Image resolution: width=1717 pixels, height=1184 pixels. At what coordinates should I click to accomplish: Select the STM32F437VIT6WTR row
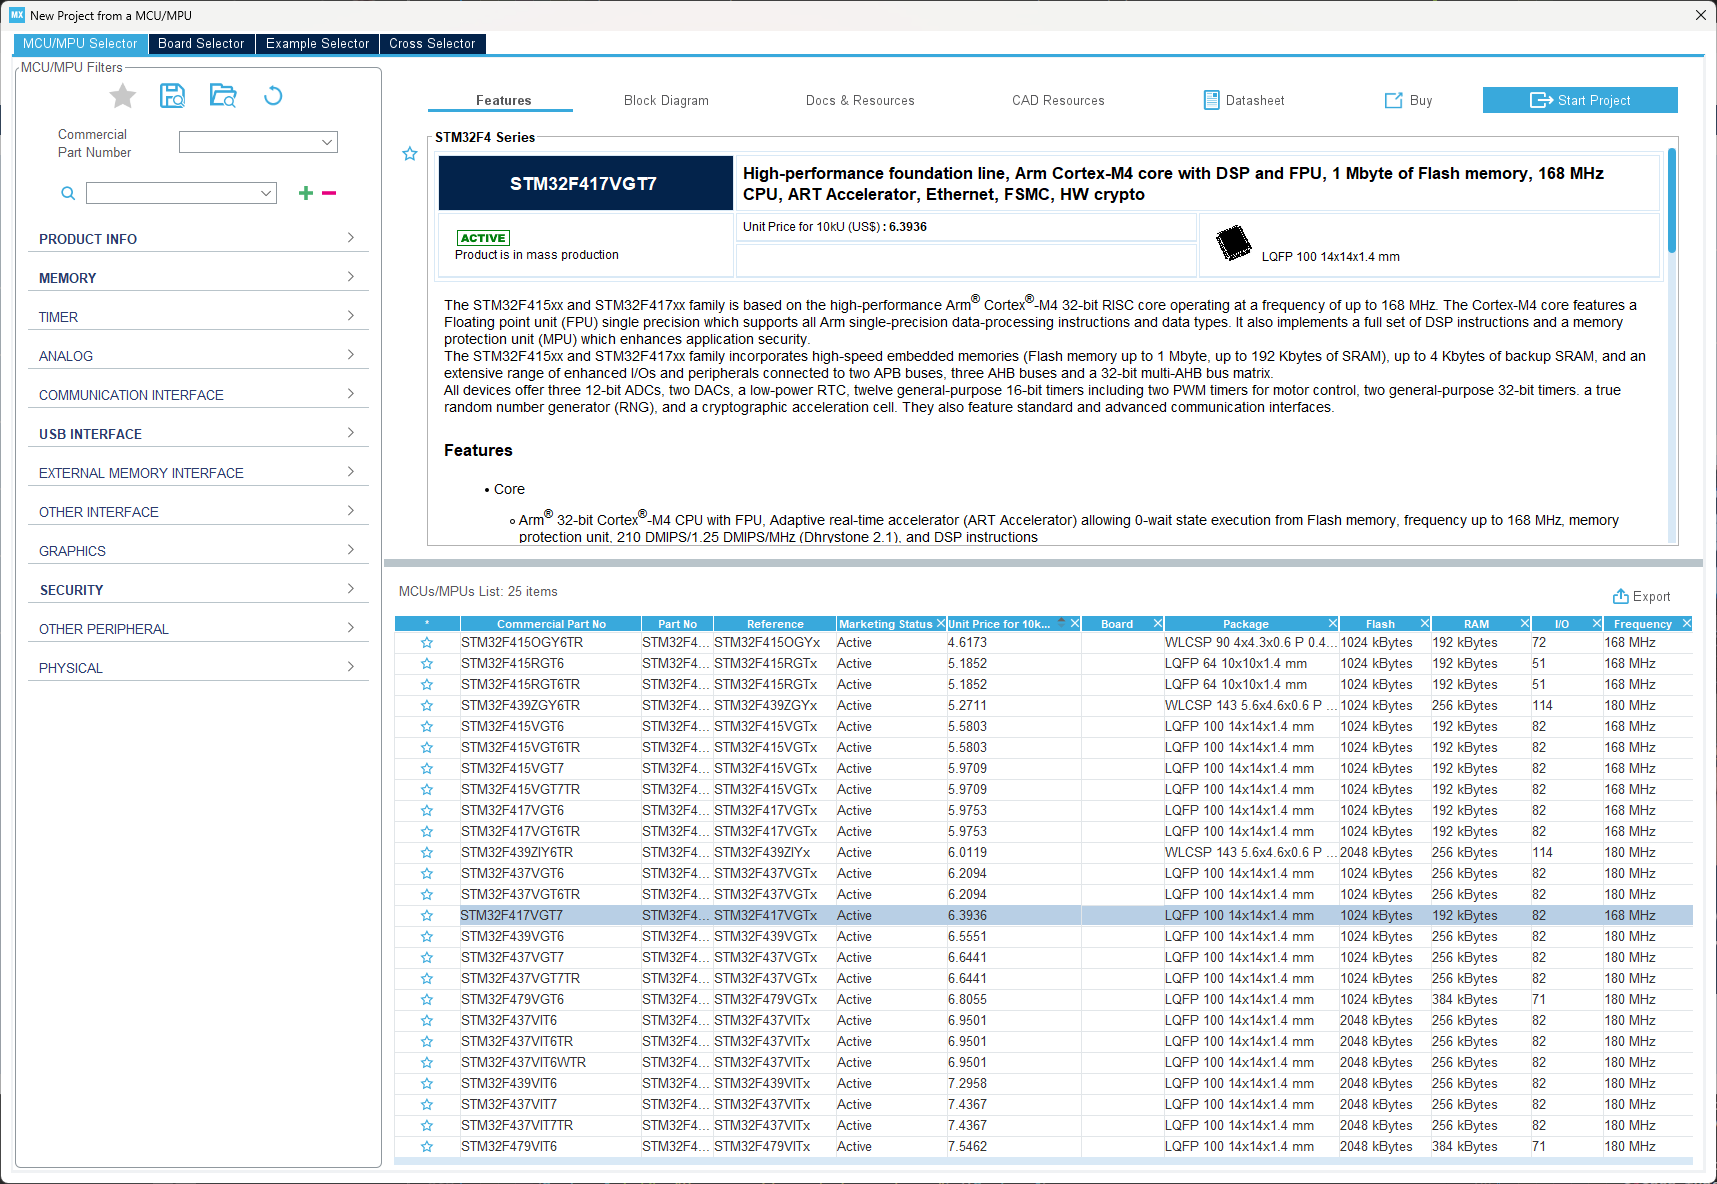(x=1043, y=1063)
